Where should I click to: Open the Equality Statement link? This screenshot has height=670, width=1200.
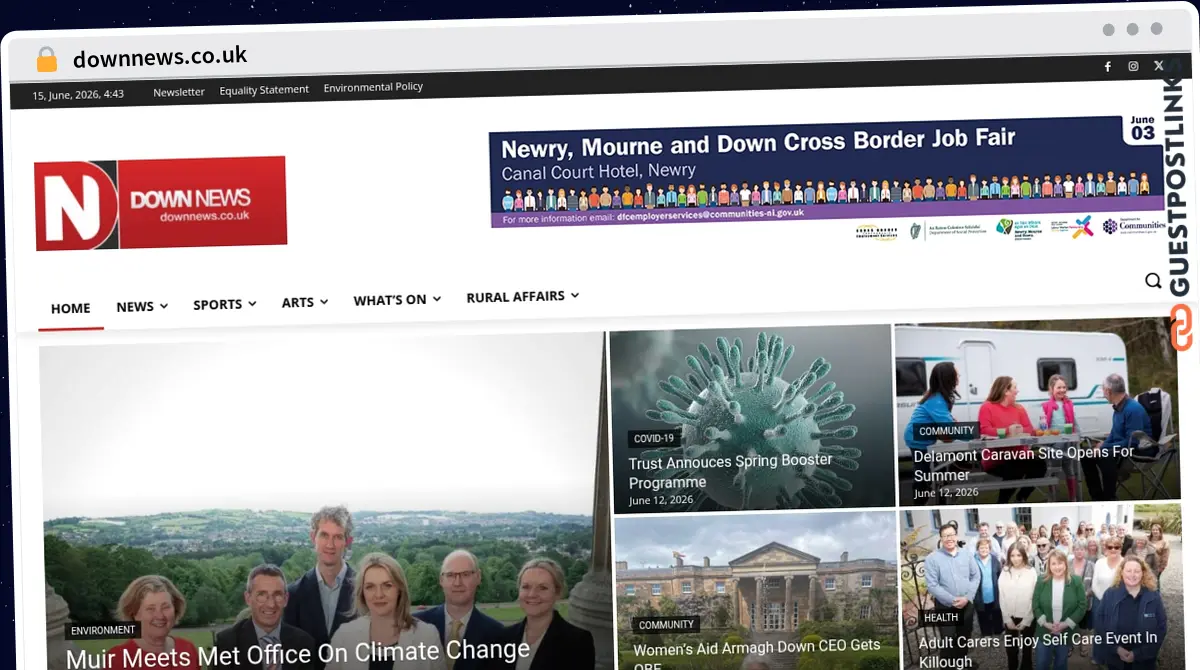264,90
